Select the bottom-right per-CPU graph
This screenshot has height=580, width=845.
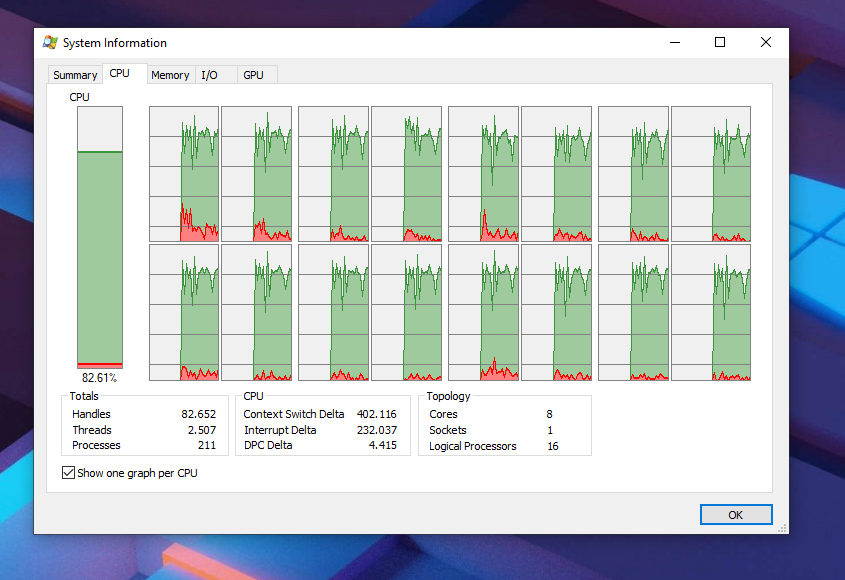tap(711, 313)
